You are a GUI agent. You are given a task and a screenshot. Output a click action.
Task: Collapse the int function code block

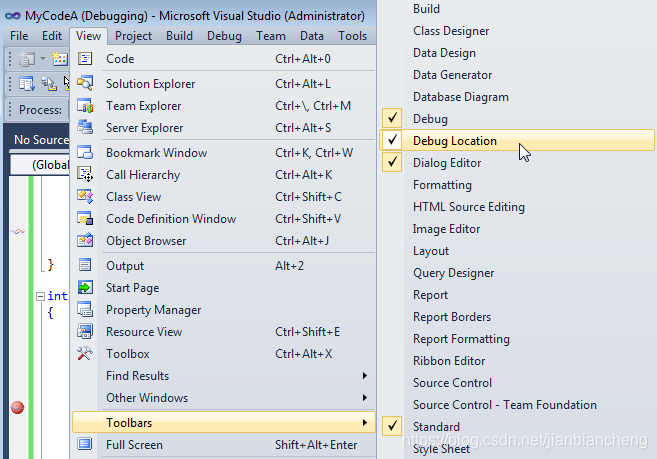coord(40,296)
